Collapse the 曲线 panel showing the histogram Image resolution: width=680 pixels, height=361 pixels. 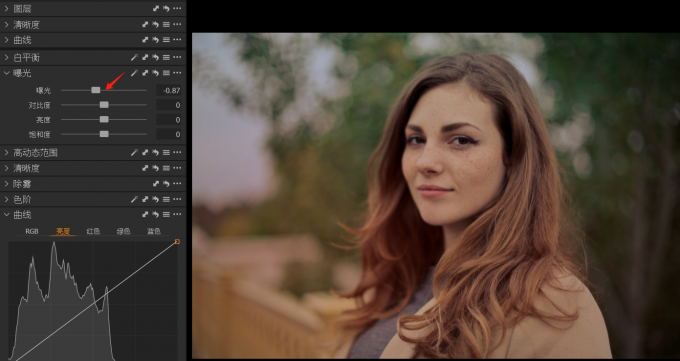[7, 214]
